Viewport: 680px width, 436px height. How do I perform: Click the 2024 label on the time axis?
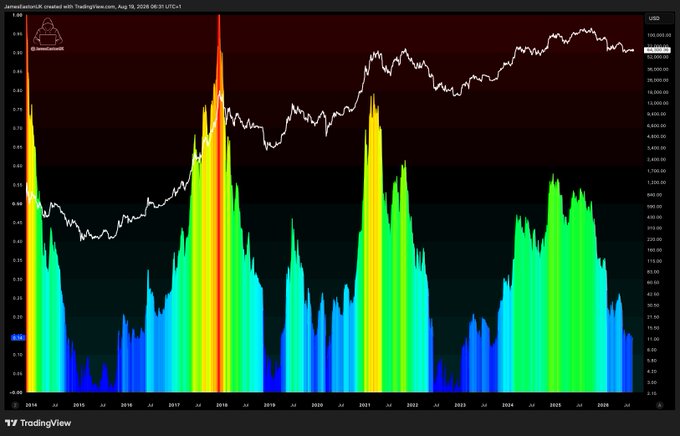(508, 405)
